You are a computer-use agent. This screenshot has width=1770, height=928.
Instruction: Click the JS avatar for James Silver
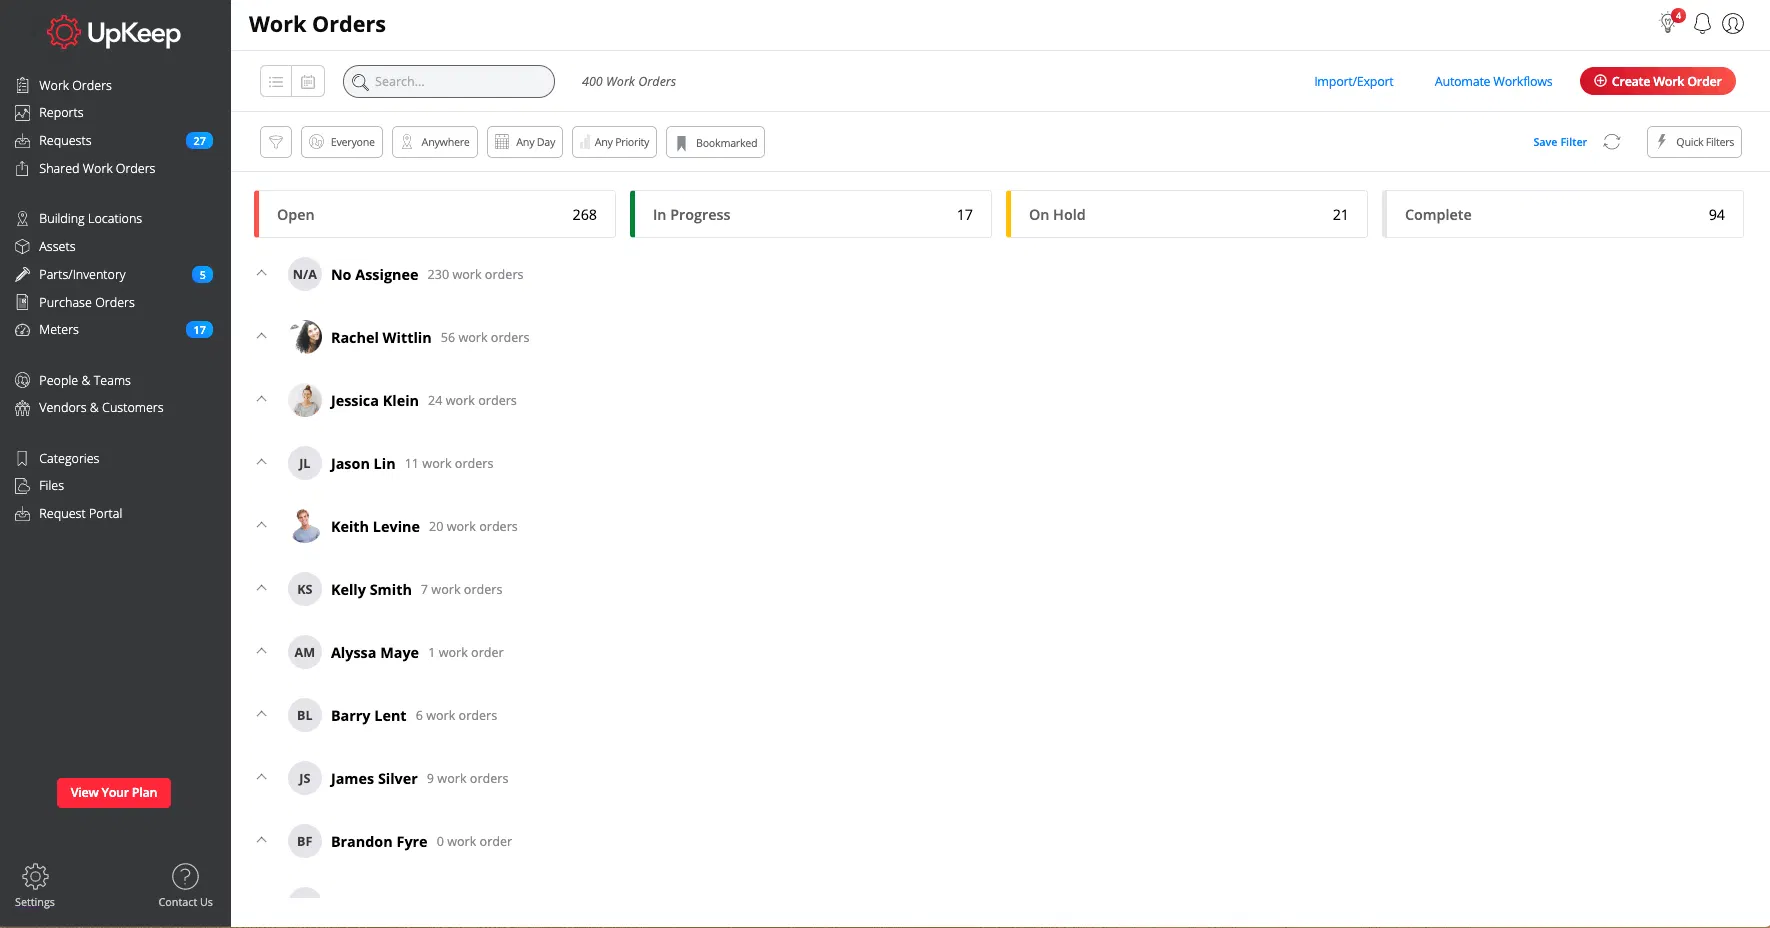click(305, 778)
